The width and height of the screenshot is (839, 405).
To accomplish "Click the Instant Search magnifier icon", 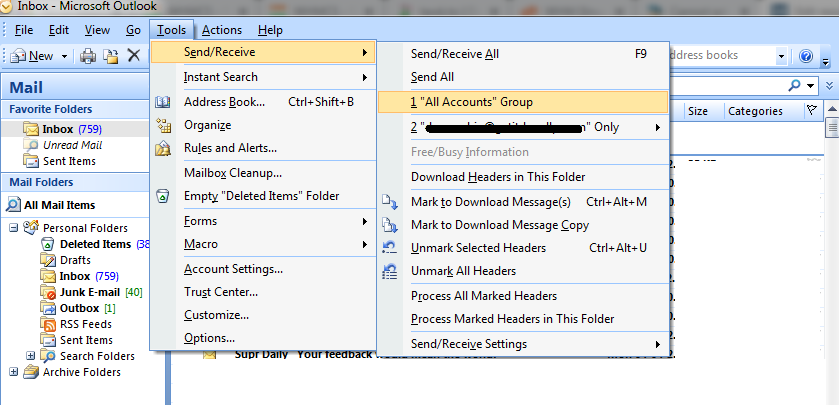I will click(x=795, y=85).
